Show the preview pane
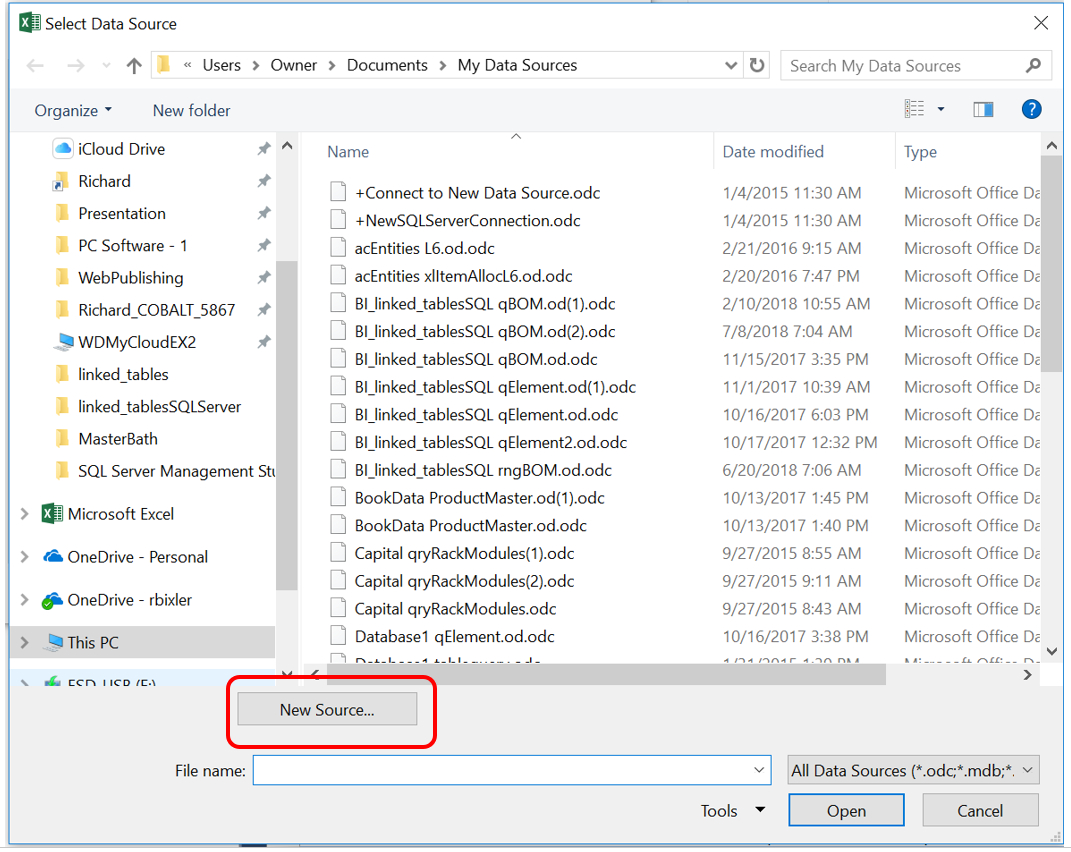 coord(983,109)
